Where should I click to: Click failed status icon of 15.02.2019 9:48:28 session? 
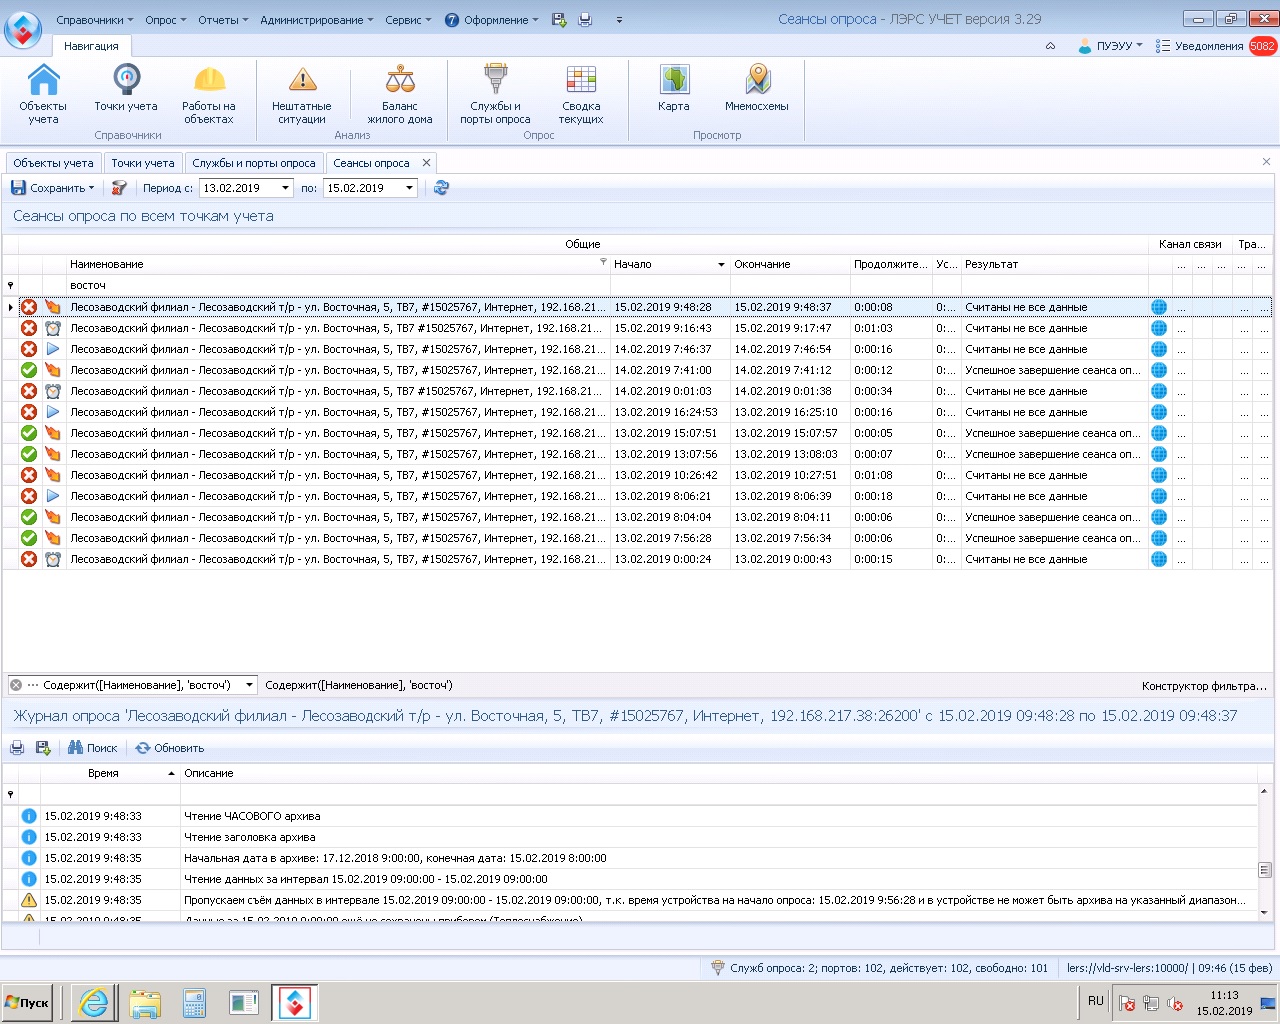coord(29,307)
